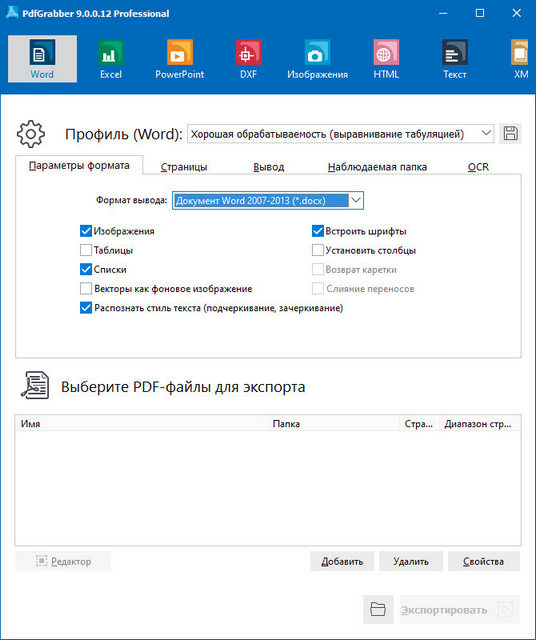Image resolution: width=536 pixels, height=640 pixels.
Task: Uncheck the Изображения checkbox
Action: click(86, 231)
